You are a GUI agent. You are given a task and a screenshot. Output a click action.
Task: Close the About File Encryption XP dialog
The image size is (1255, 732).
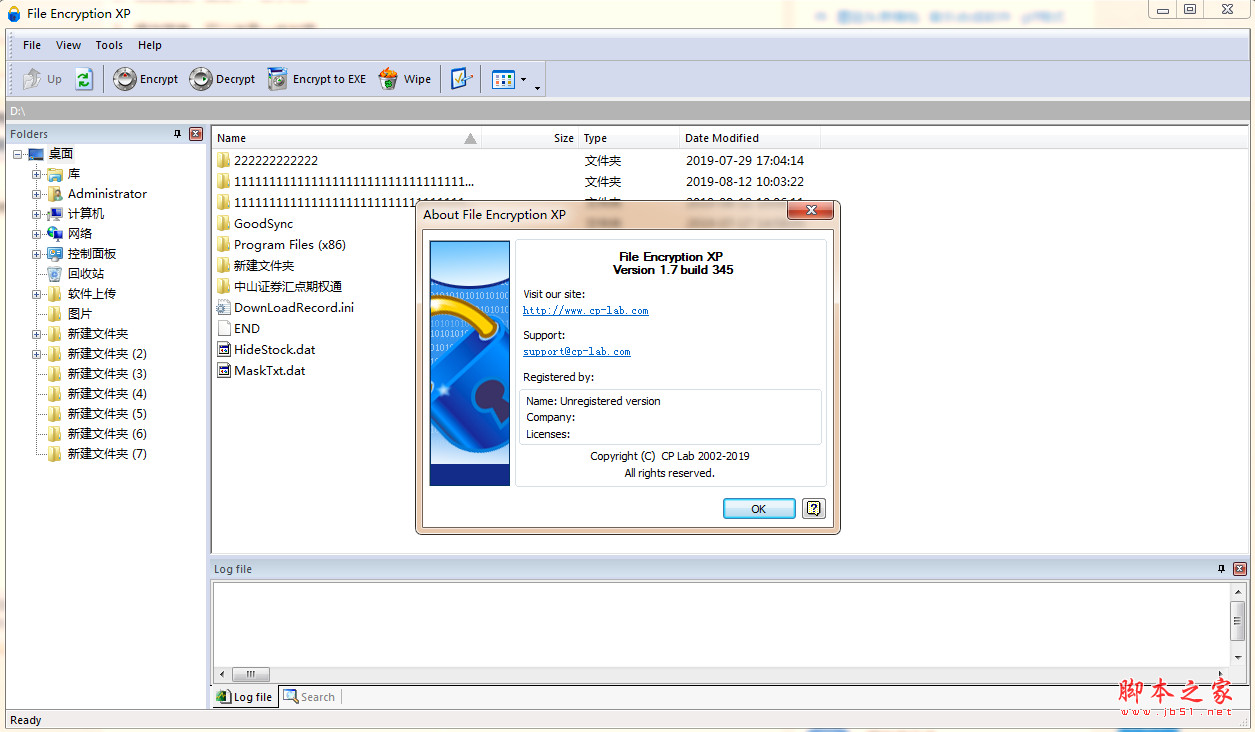click(811, 210)
